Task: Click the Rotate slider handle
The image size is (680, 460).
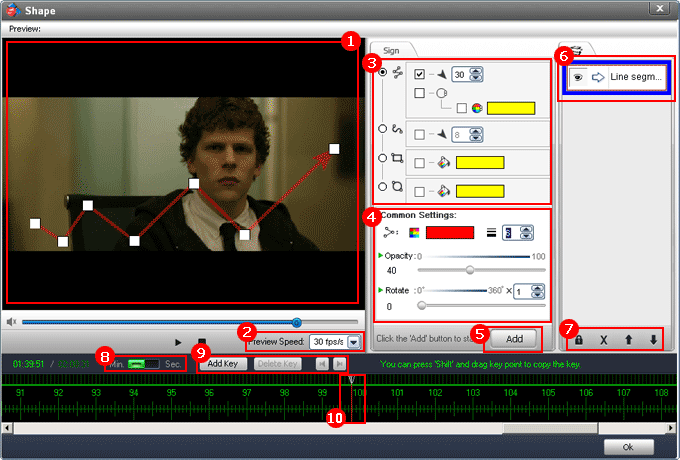Action: (422, 306)
